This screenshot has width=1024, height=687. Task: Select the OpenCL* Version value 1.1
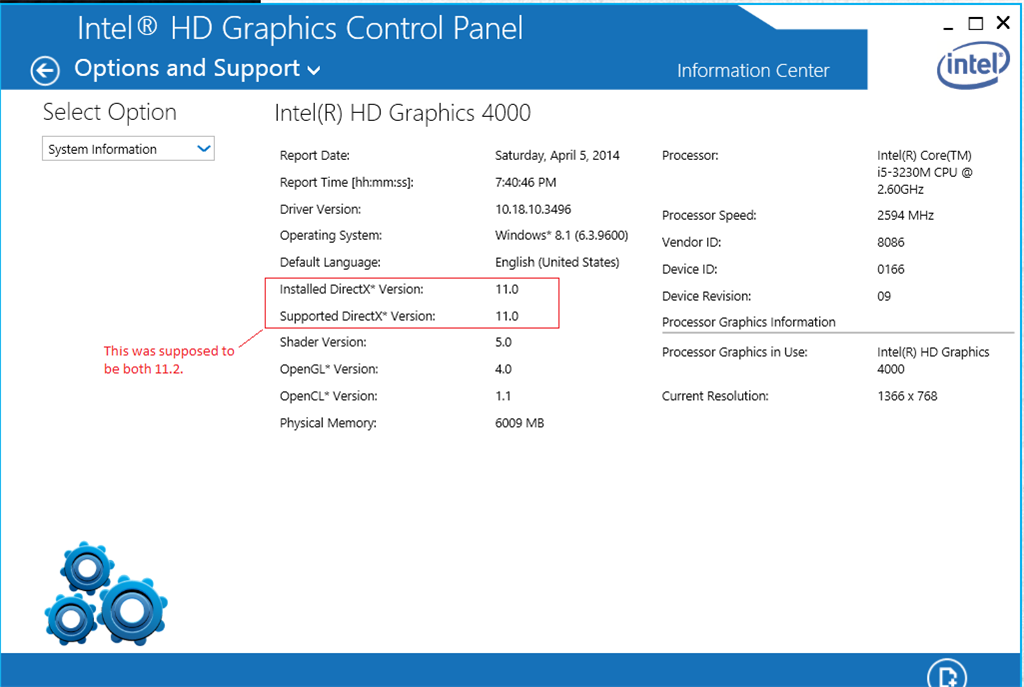(503, 396)
